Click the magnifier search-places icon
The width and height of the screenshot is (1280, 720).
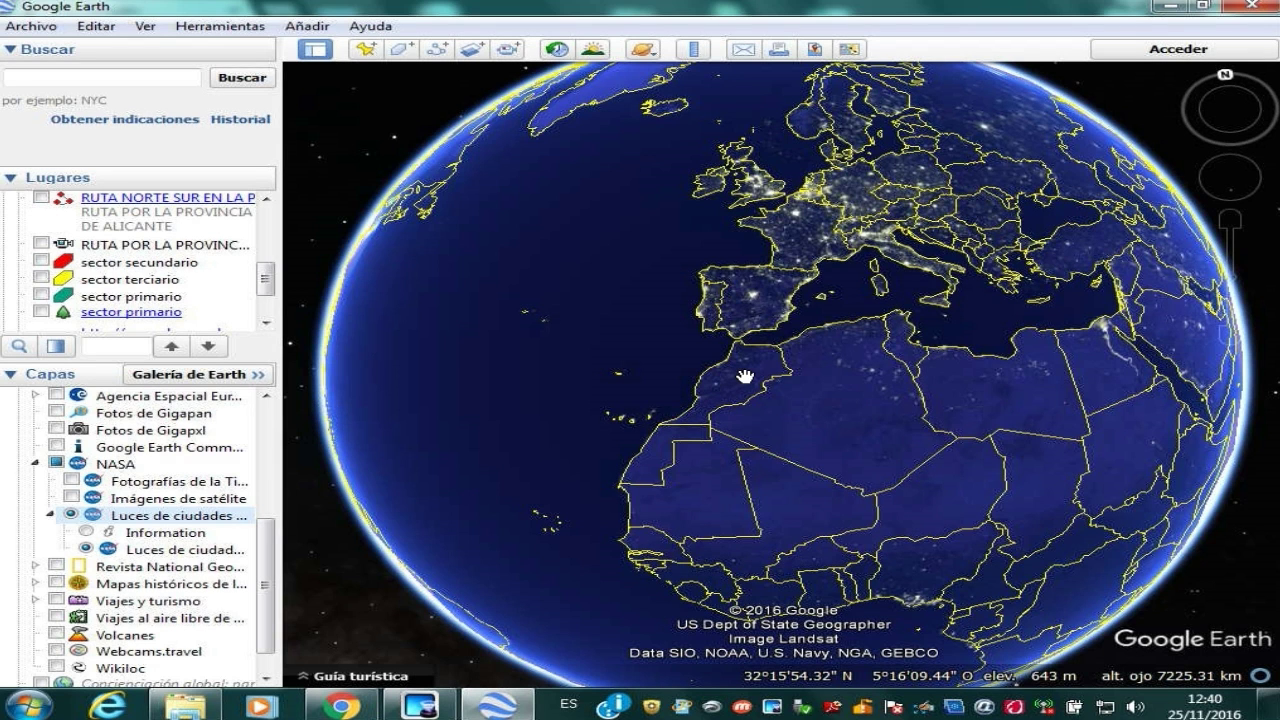(19, 346)
